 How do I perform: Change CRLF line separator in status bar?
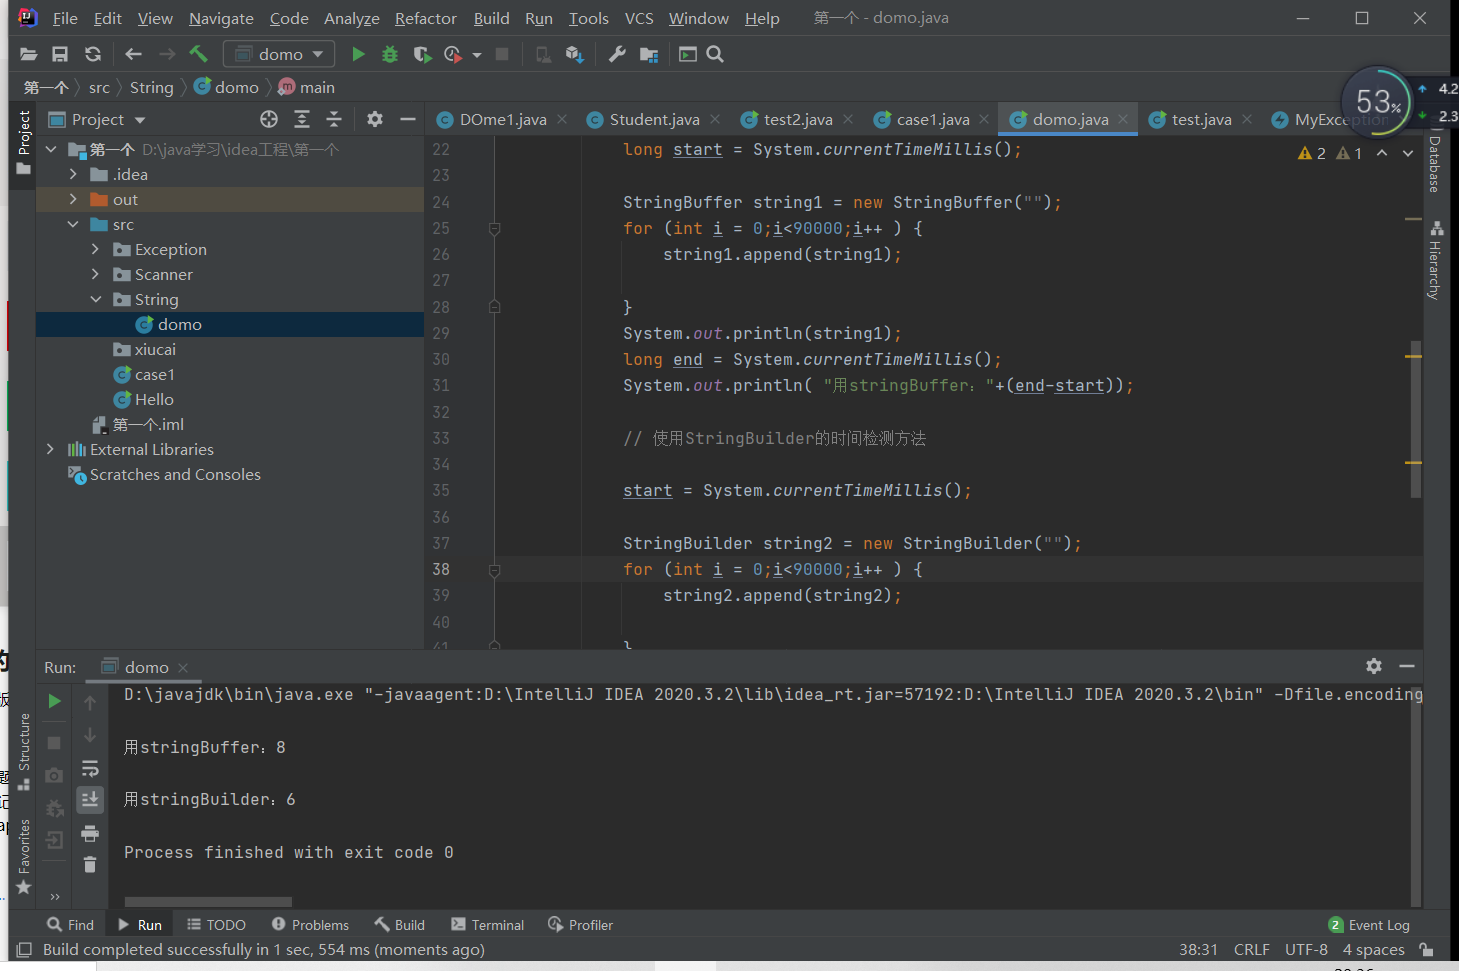click(1251, 950)
